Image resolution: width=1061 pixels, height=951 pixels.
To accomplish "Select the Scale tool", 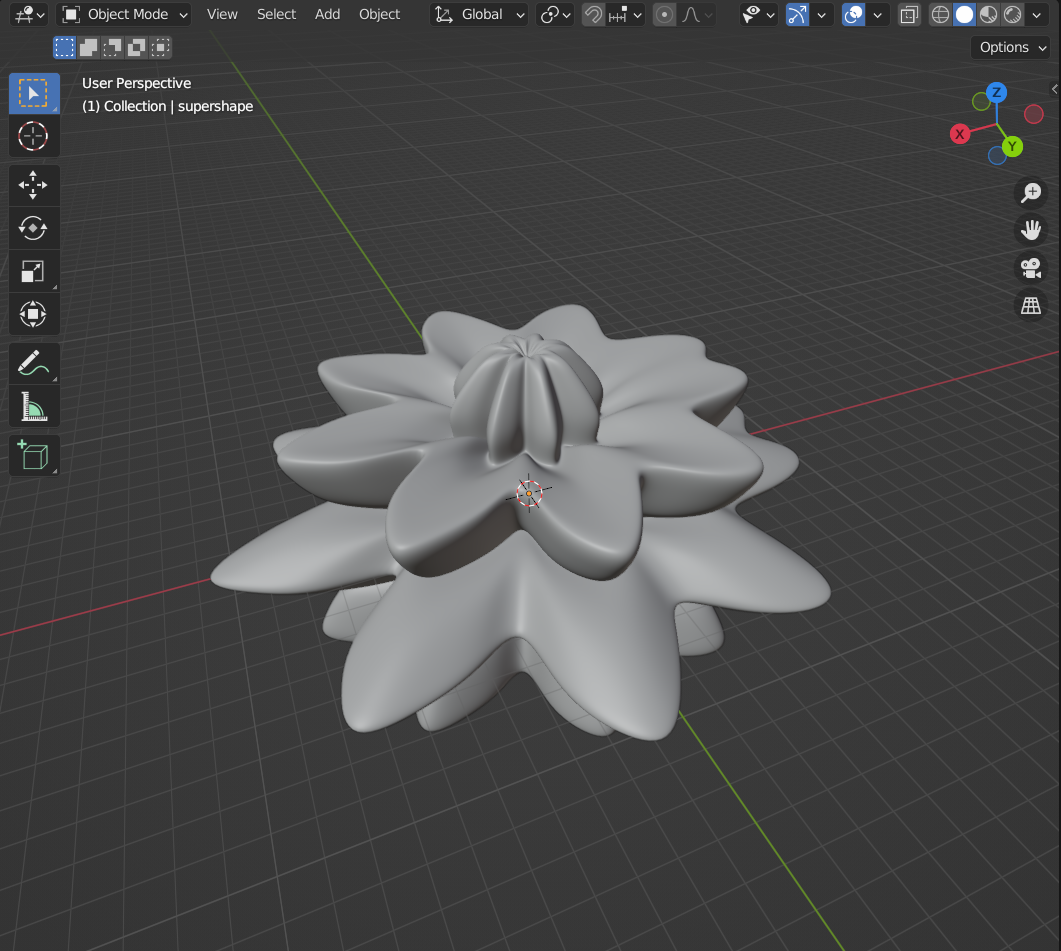I will [x=34, y=271].
